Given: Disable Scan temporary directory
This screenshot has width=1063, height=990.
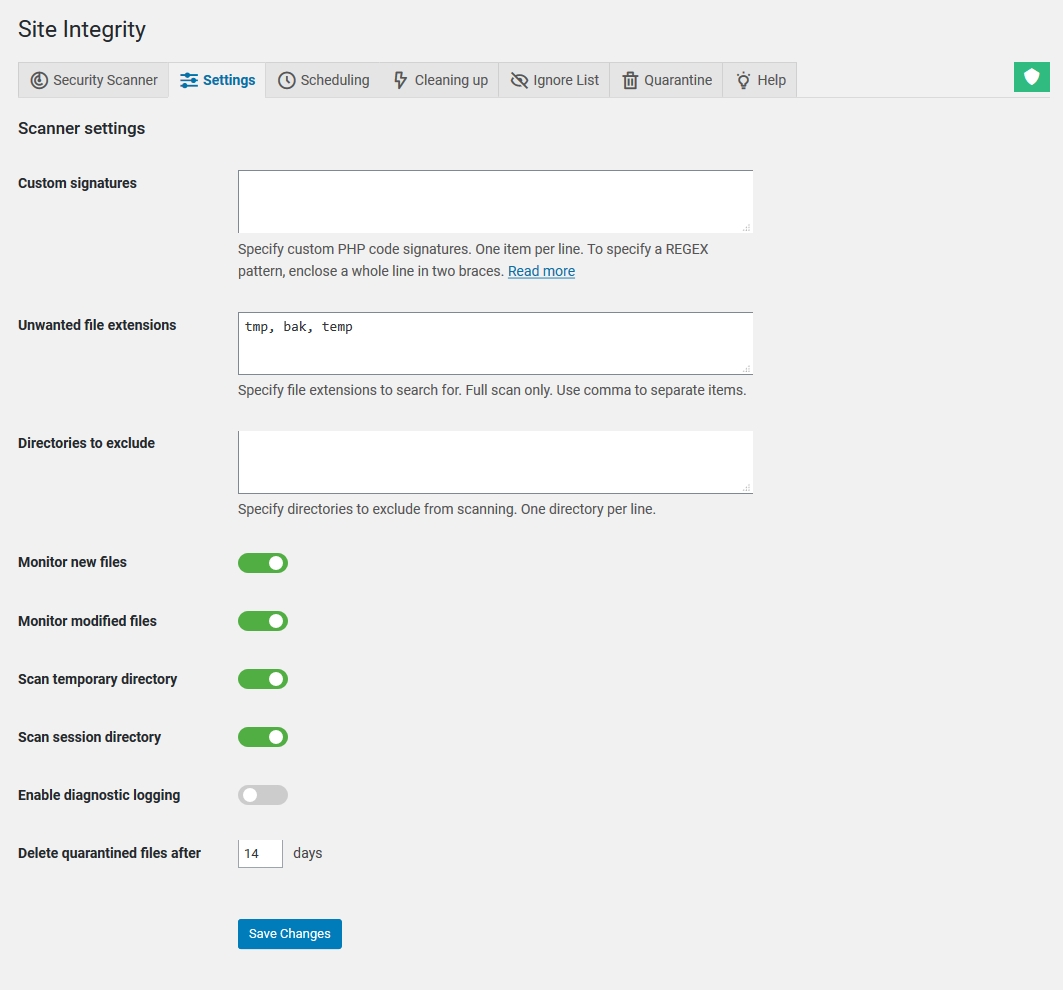Looking at the screenshot, I should 262,679.
